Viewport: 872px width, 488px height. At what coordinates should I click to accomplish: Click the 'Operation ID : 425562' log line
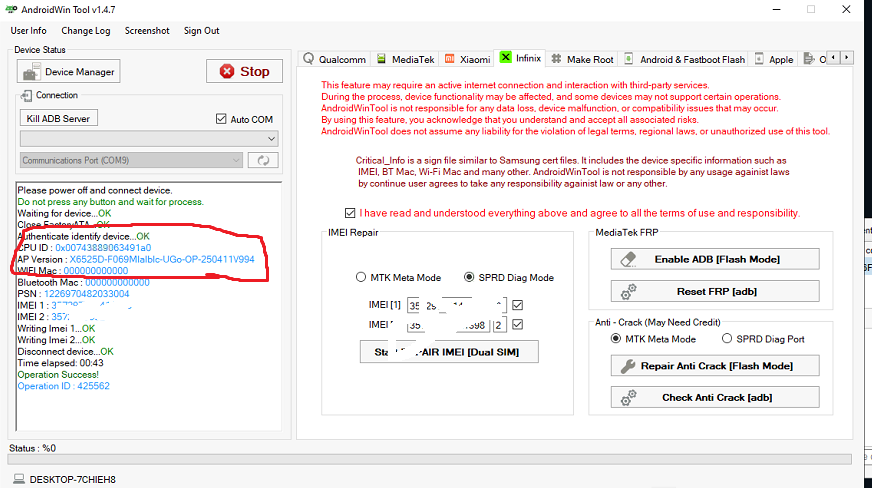point(63,386)
